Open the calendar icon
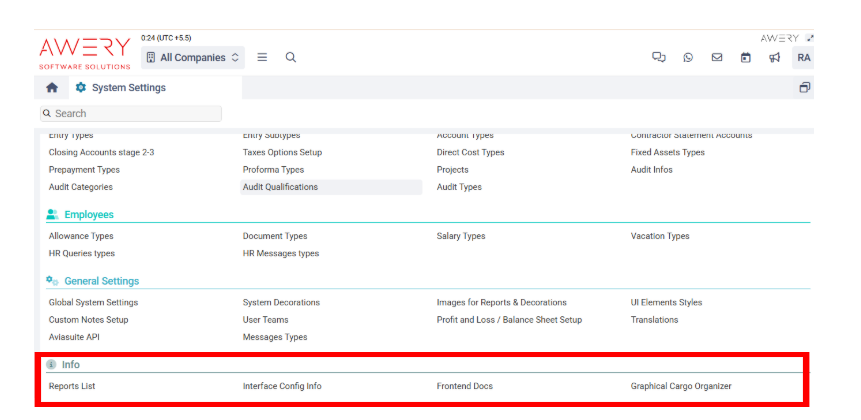The image size is (861, 420). coord(745,58)
